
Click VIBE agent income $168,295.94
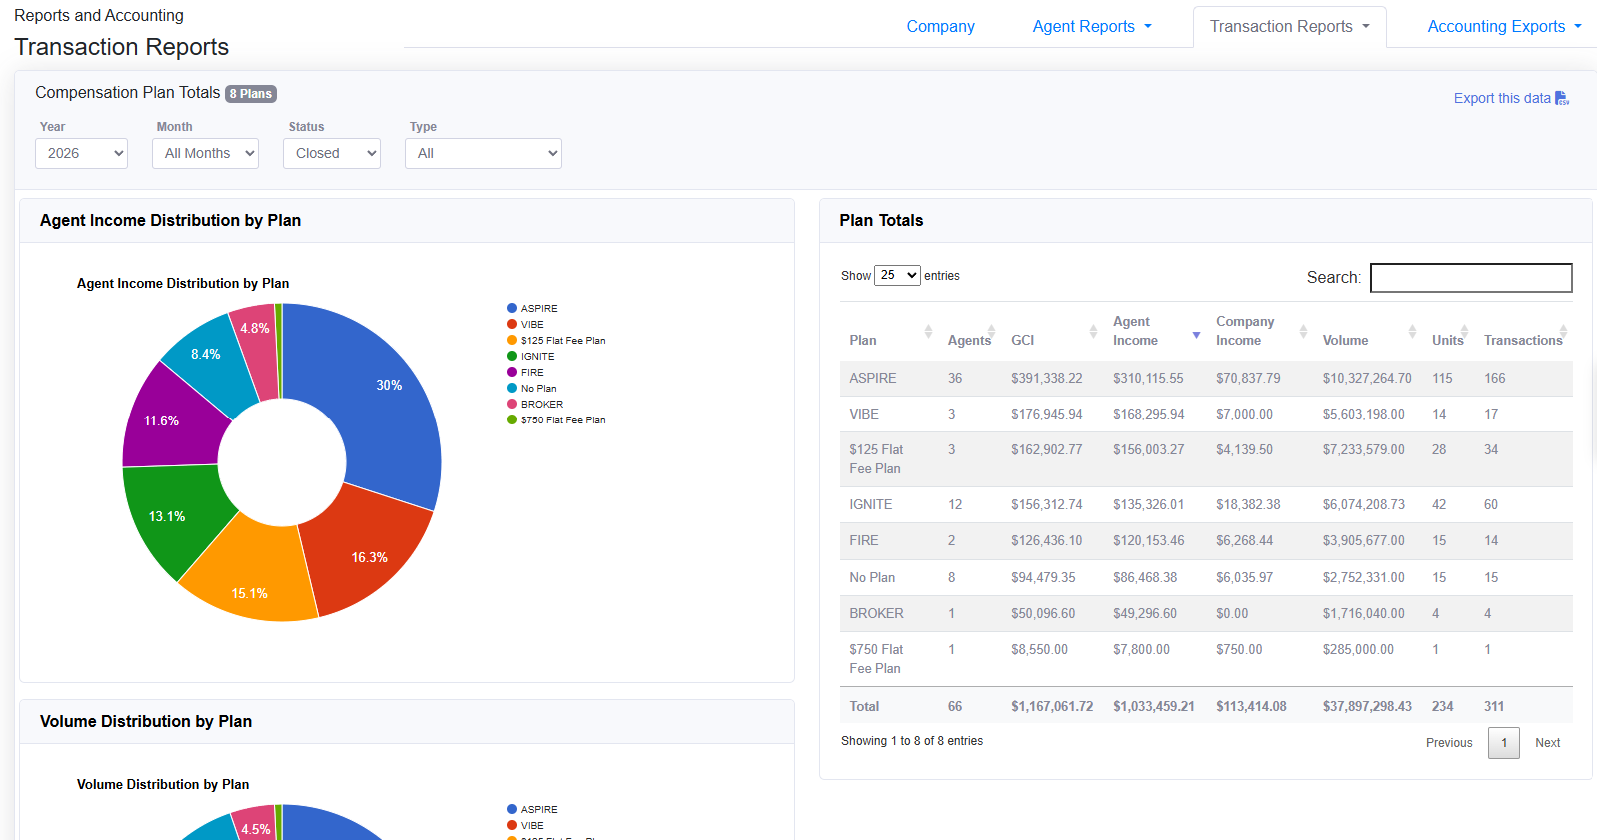coord(1149,414)
